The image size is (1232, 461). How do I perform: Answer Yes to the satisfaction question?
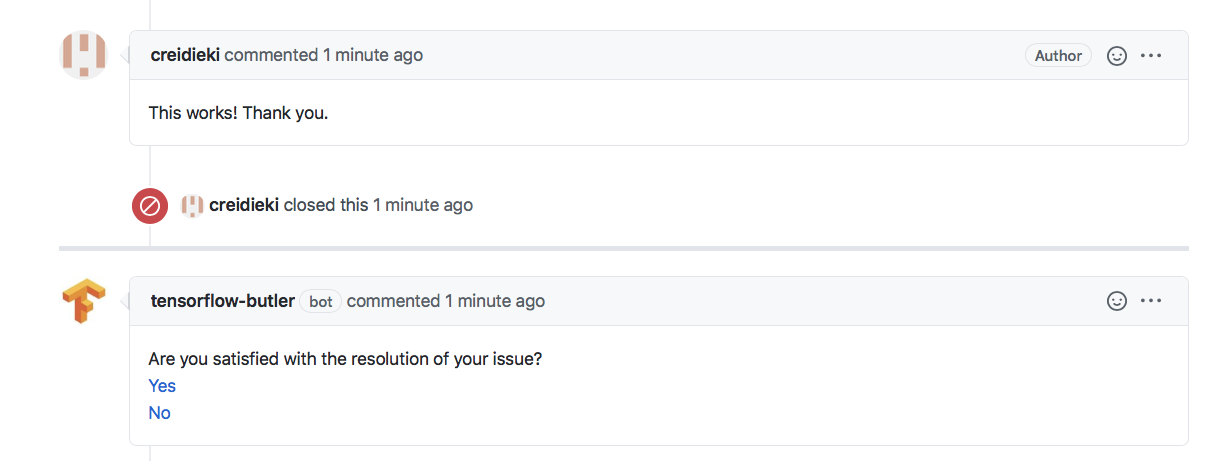[162, 386]
